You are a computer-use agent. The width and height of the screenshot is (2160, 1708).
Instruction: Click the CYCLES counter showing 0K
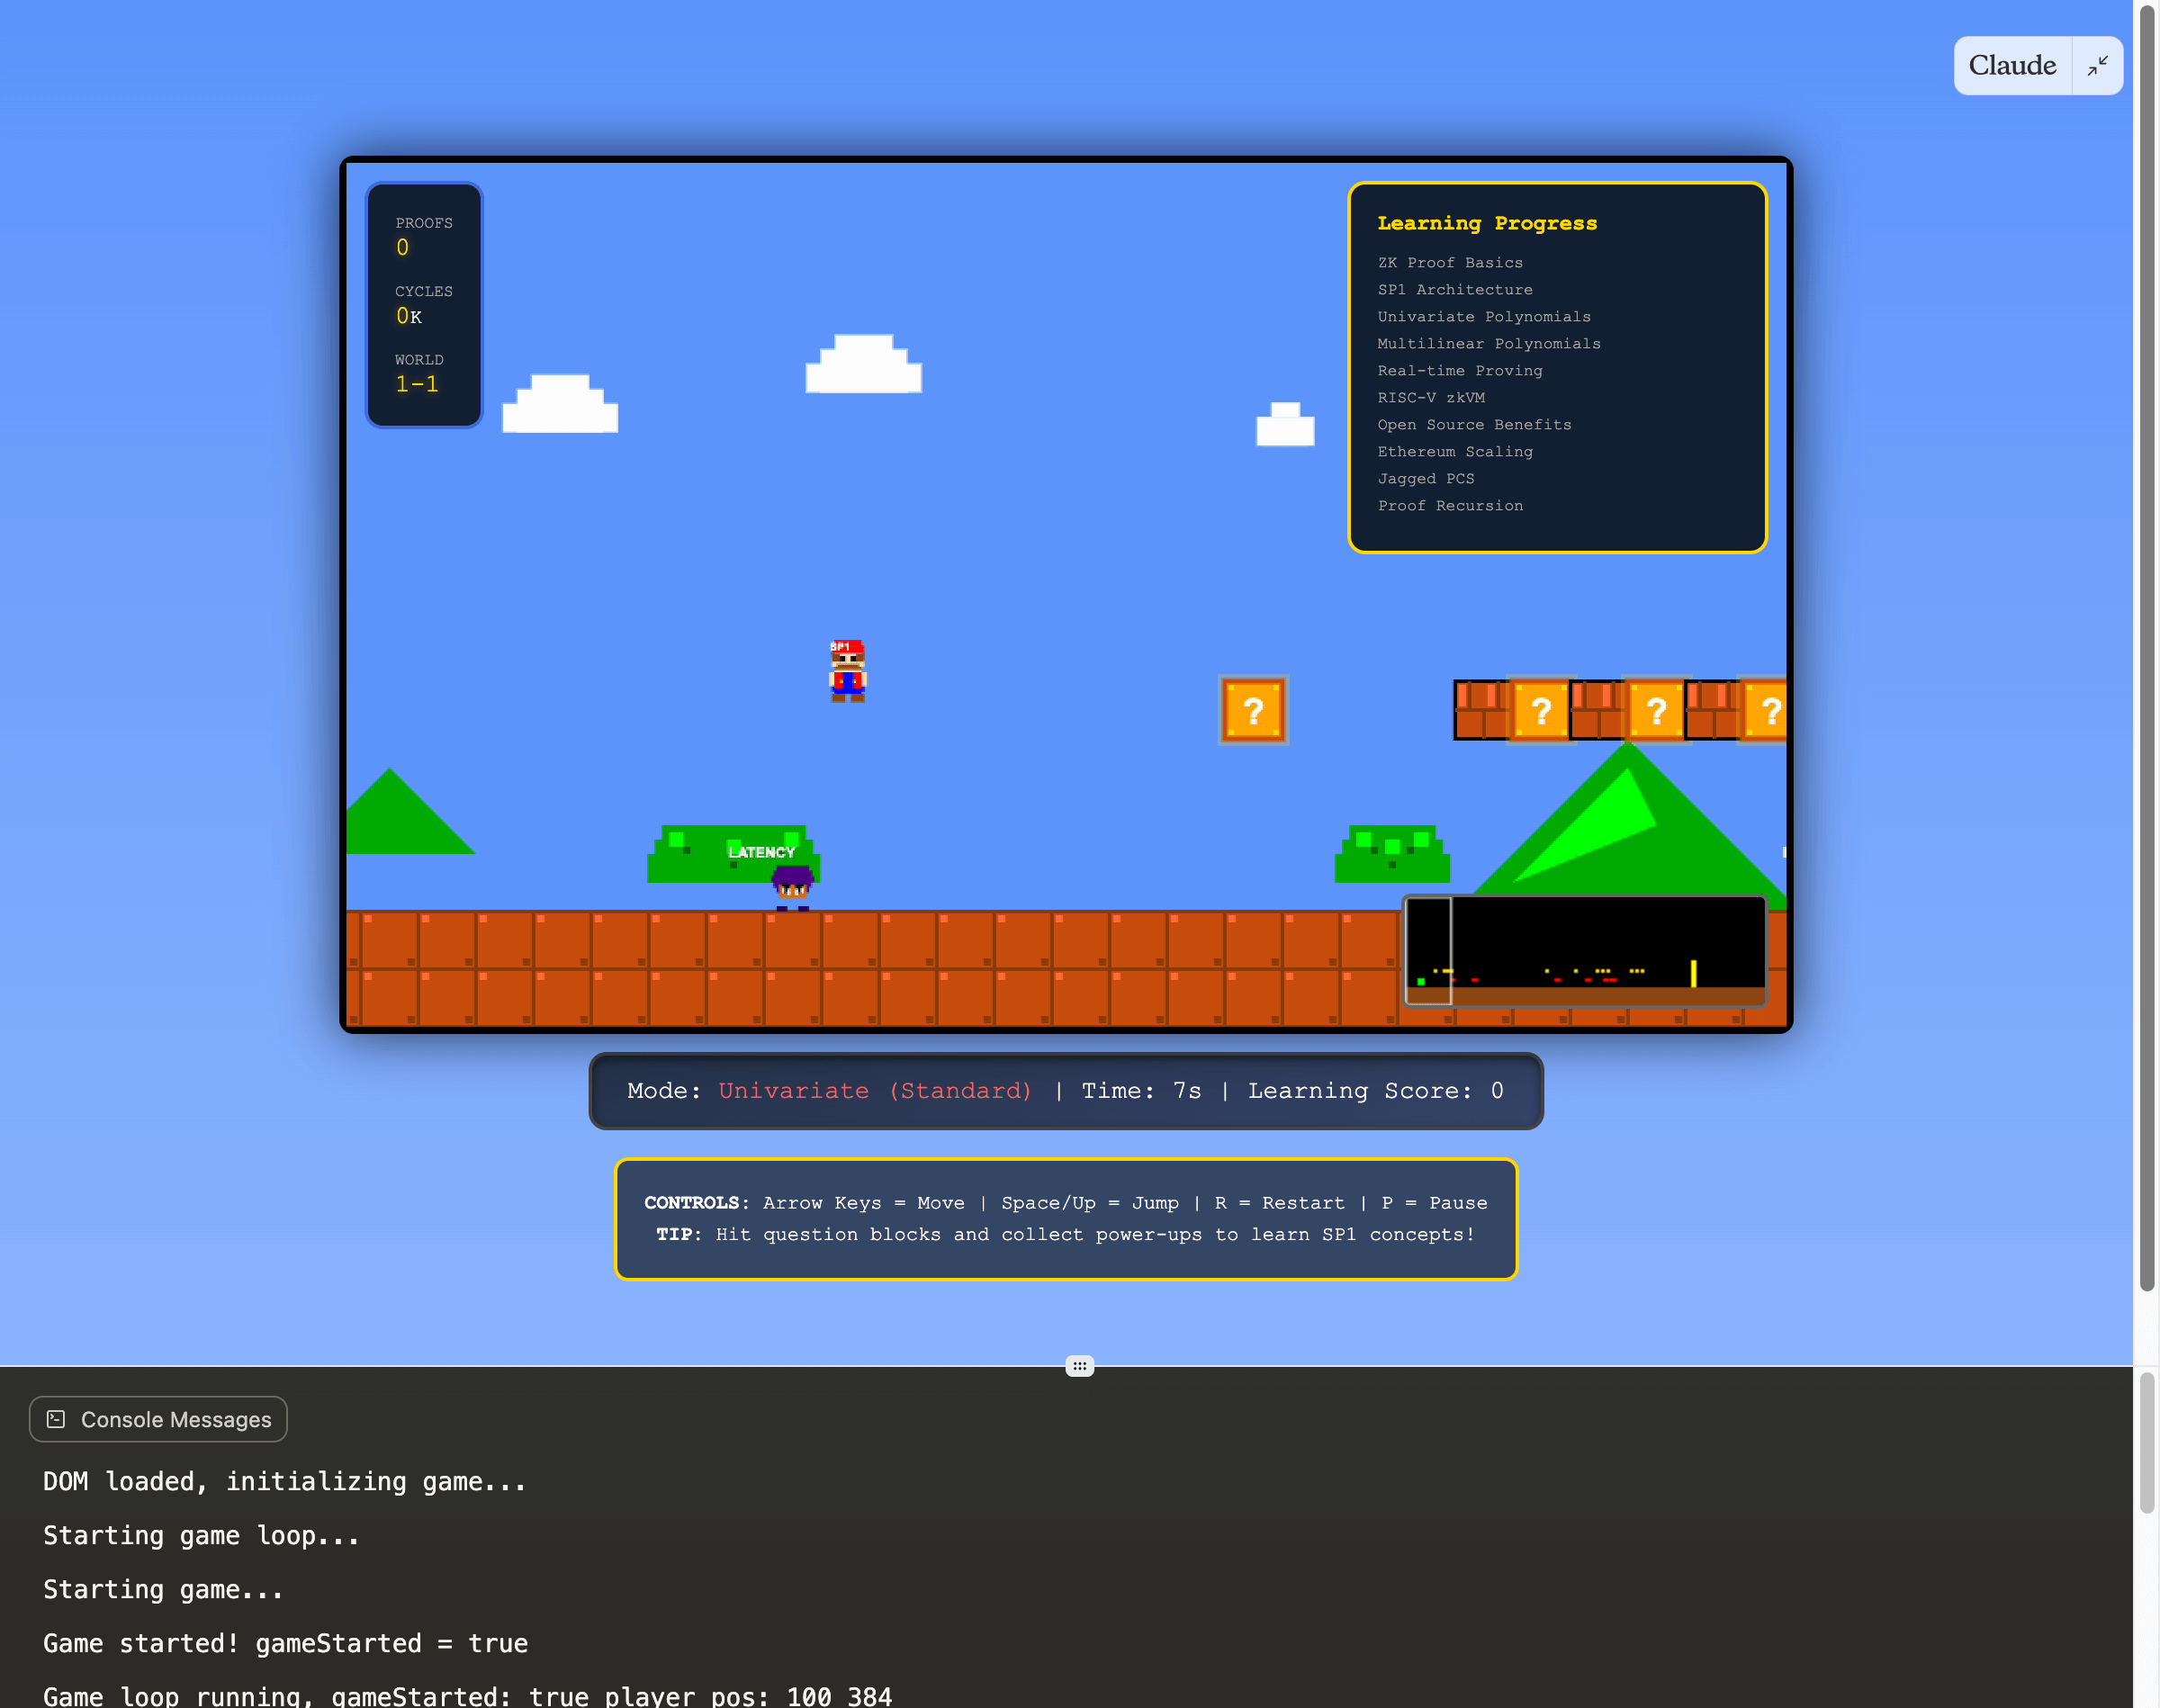coord(409,316)
